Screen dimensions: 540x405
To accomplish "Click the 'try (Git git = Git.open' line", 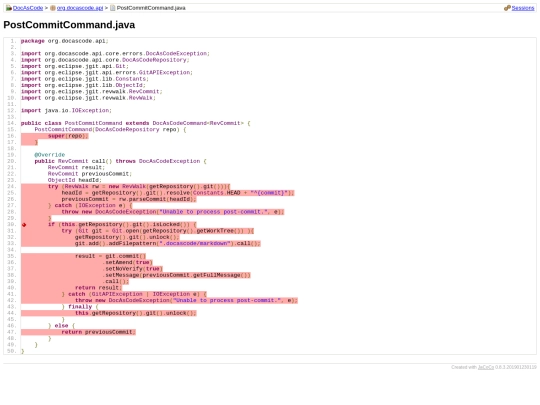I will click(x=157, y=231).
